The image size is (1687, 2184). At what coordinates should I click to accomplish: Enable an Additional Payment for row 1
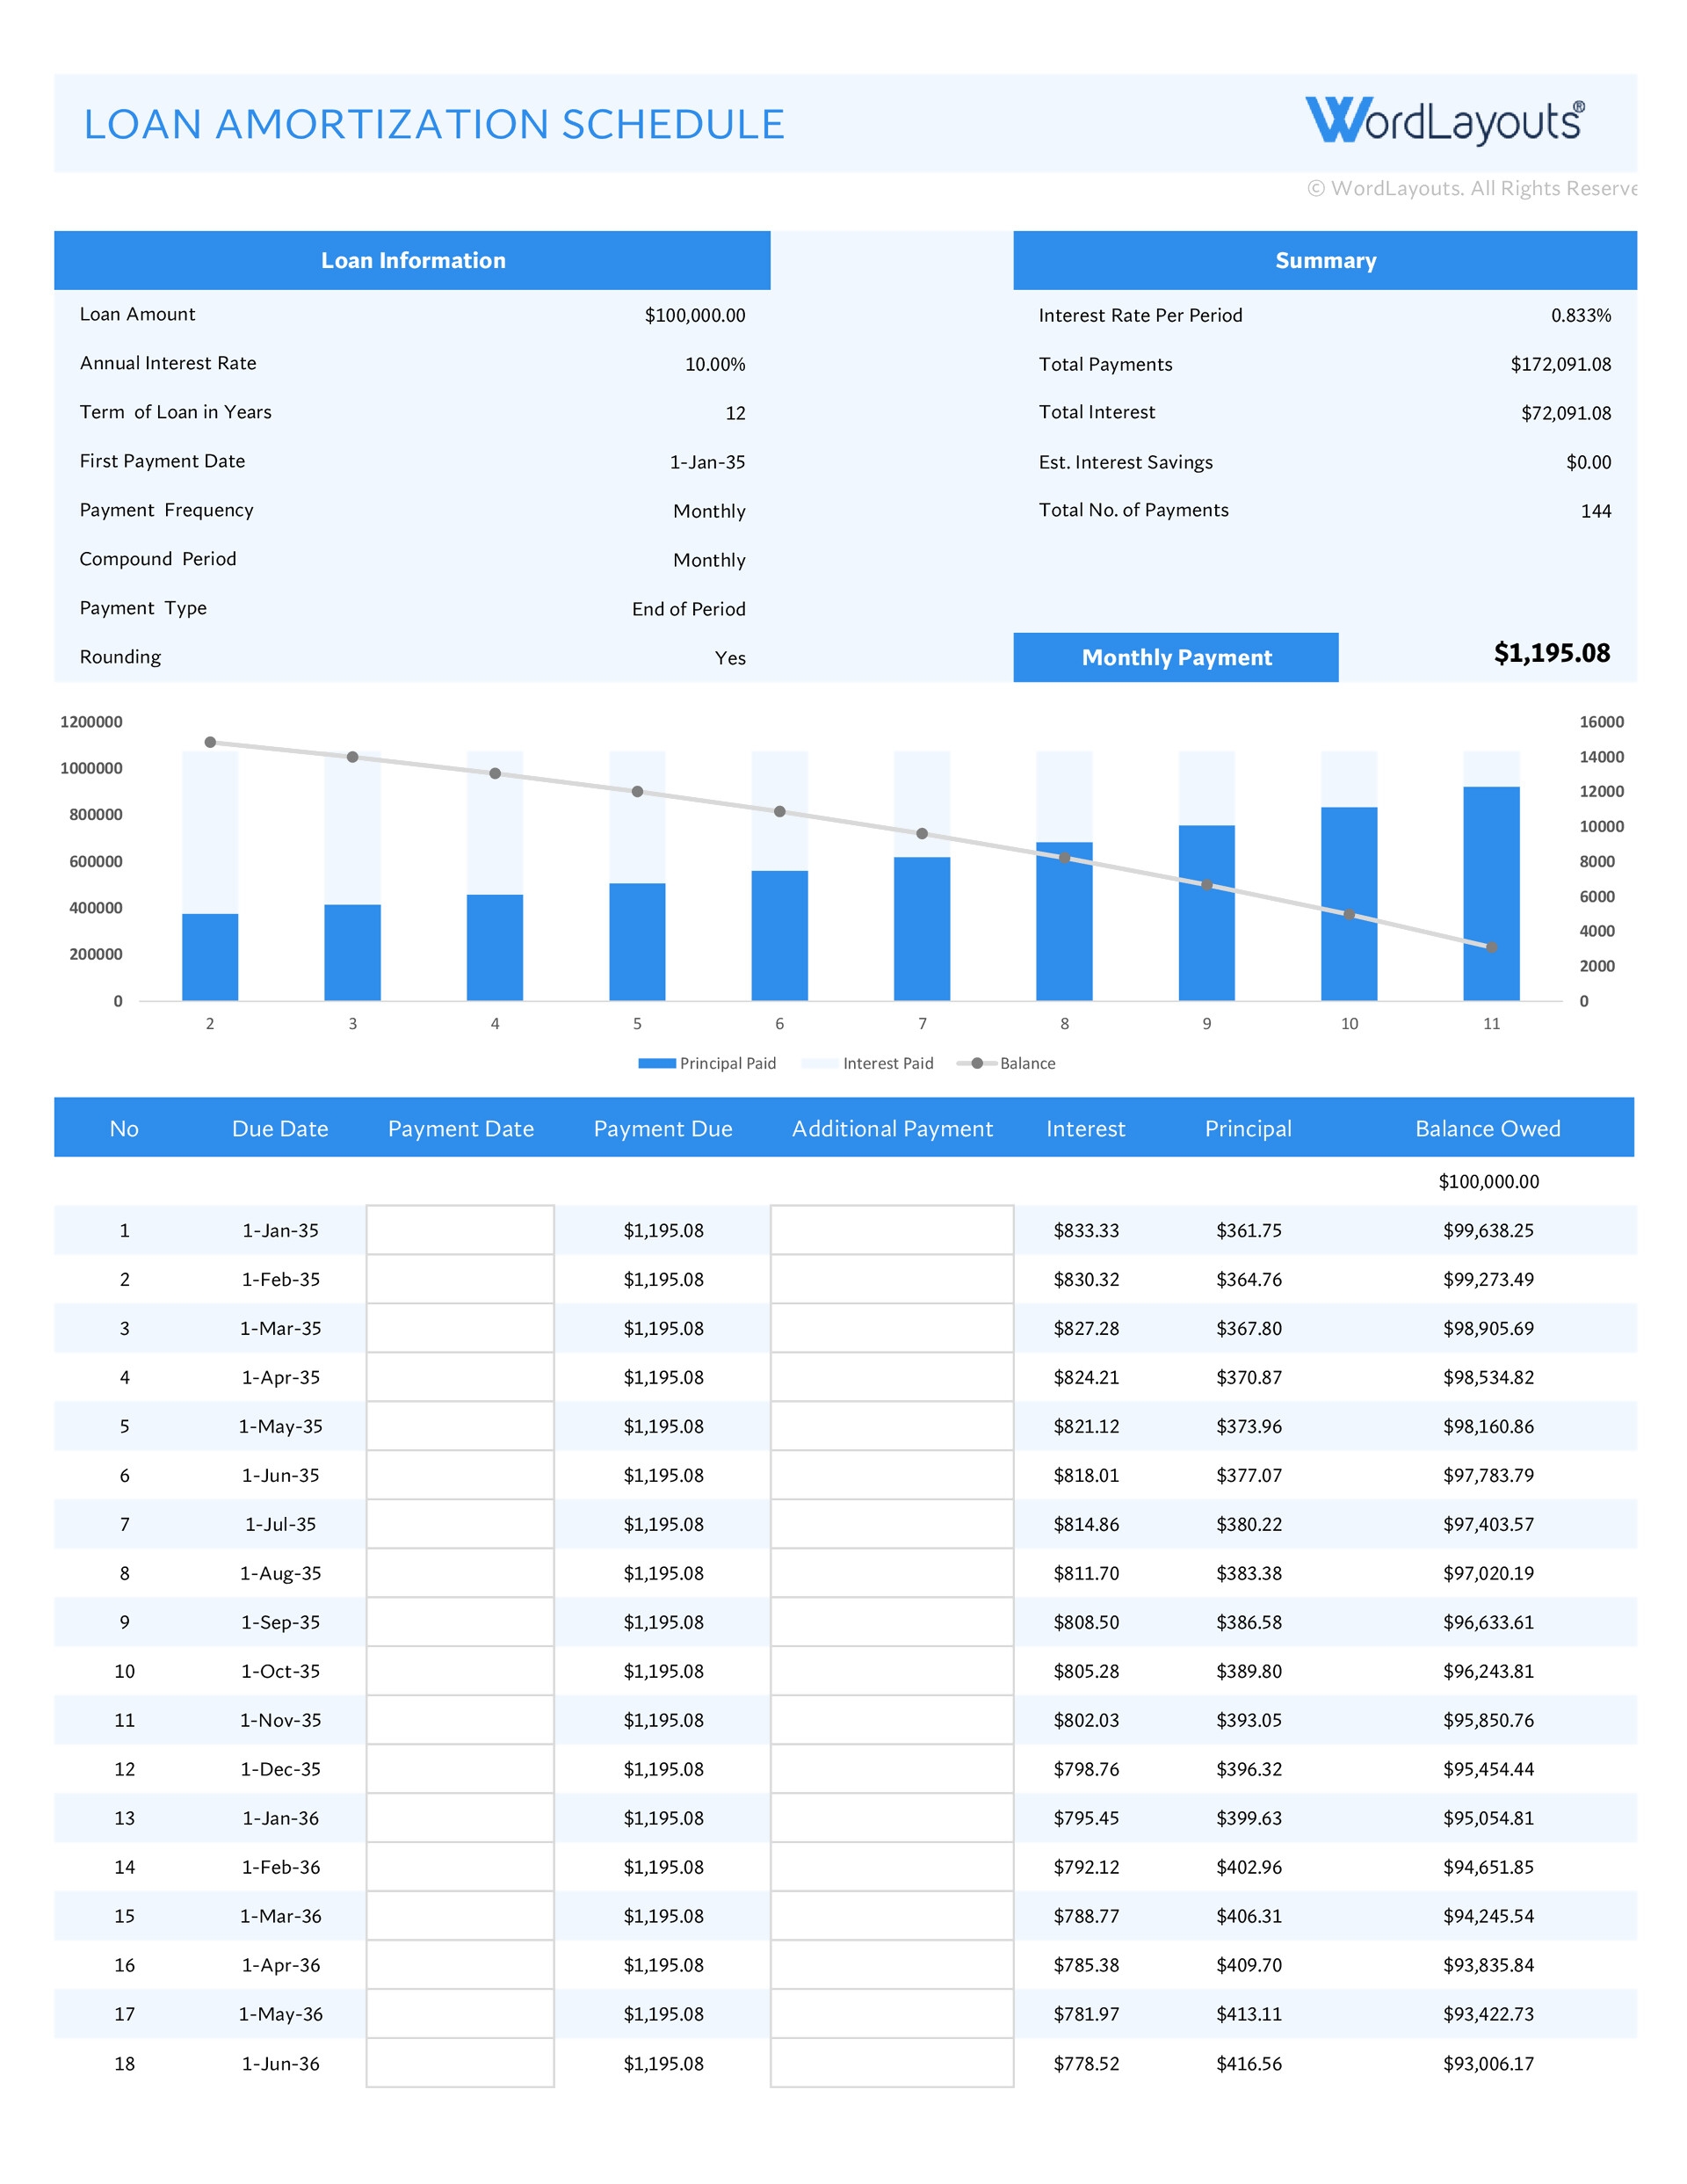coord(893,1230)
